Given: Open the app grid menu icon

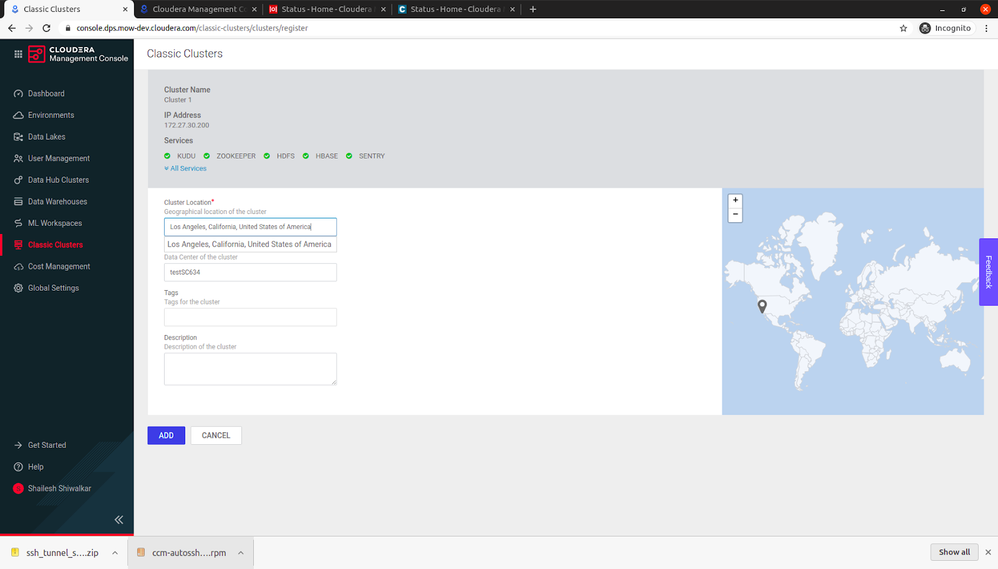Looking at the screenshot, I should [18, 54].
